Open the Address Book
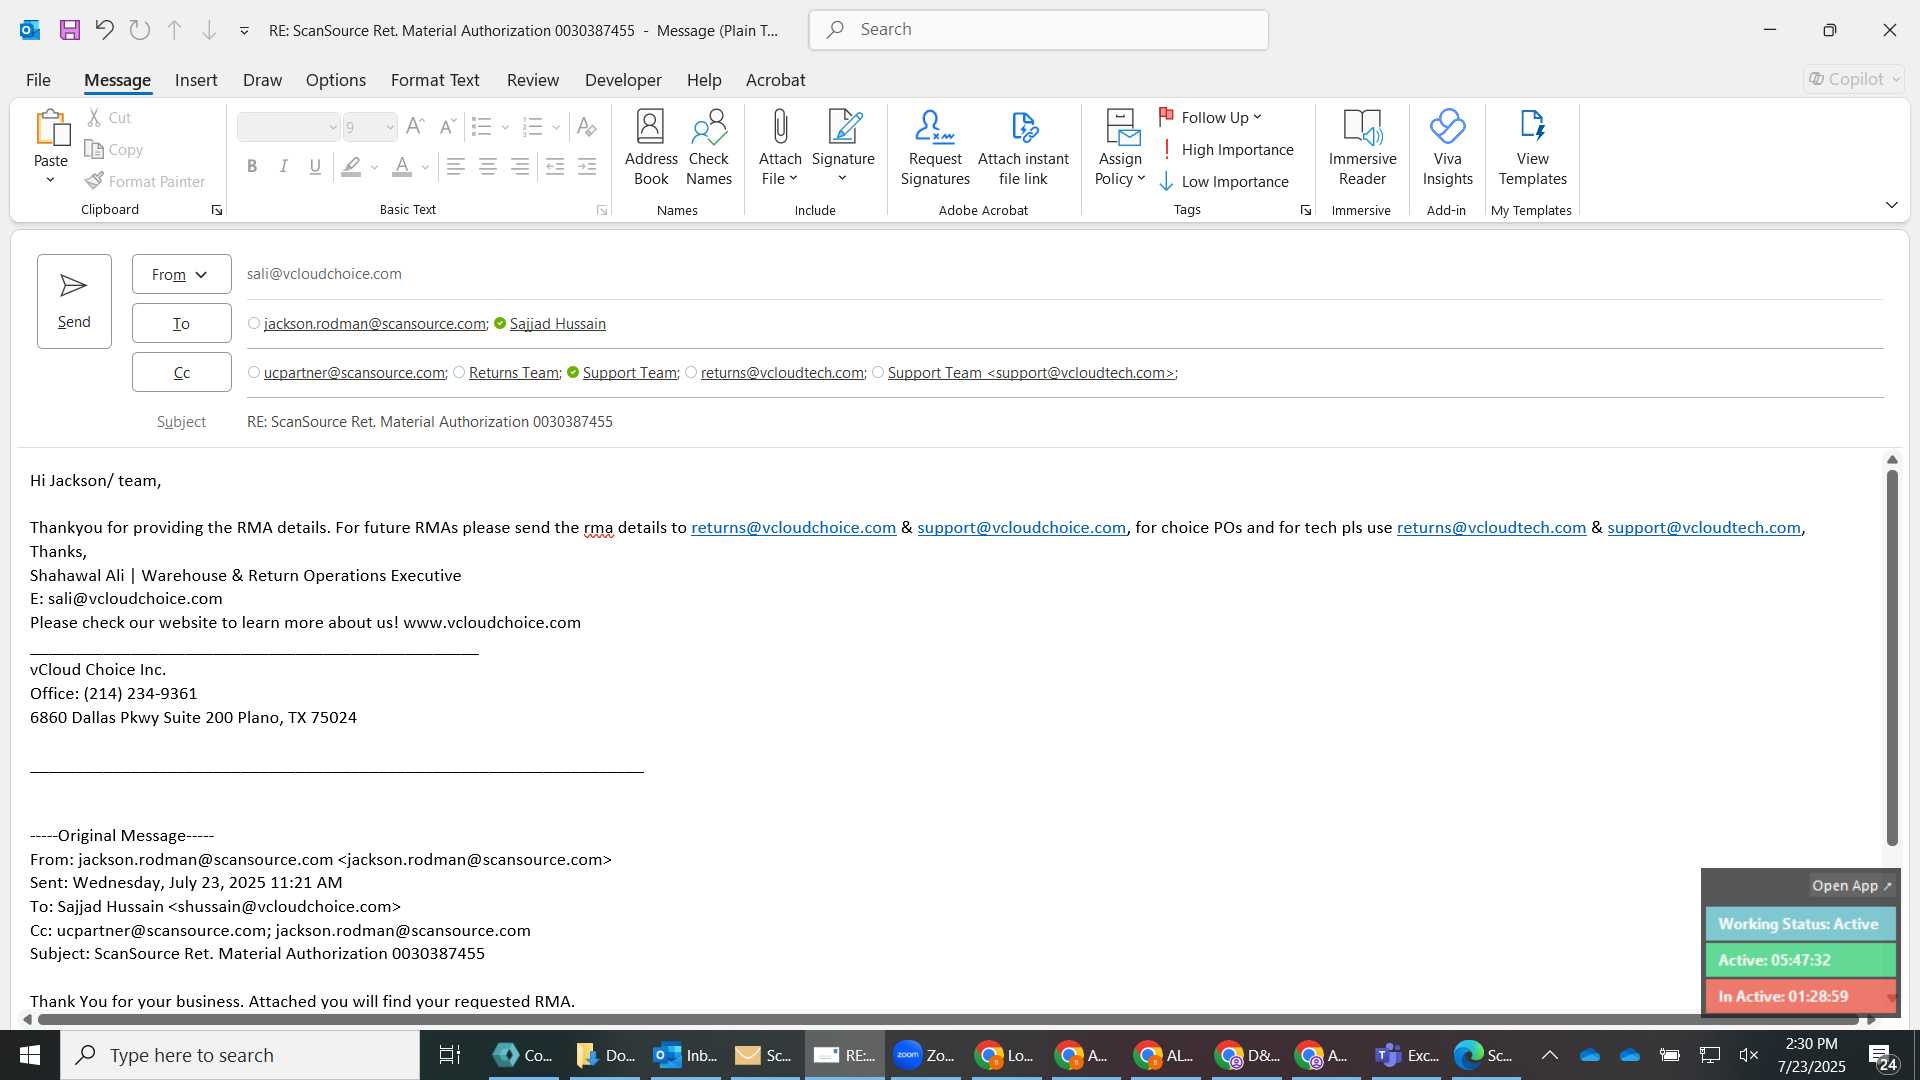The image size is (1920, 1080). coord(651,147)
